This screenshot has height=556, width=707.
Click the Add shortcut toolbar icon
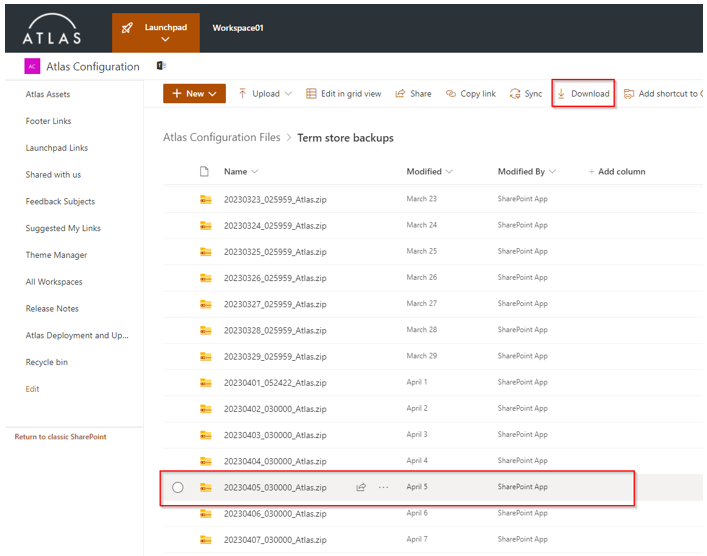click(x=629, y=94)
